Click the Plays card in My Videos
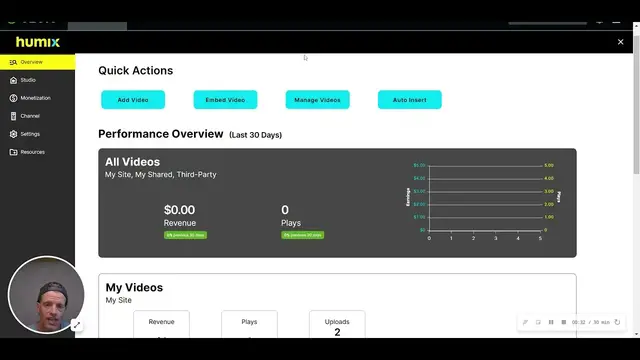 (x=249, y=324)
